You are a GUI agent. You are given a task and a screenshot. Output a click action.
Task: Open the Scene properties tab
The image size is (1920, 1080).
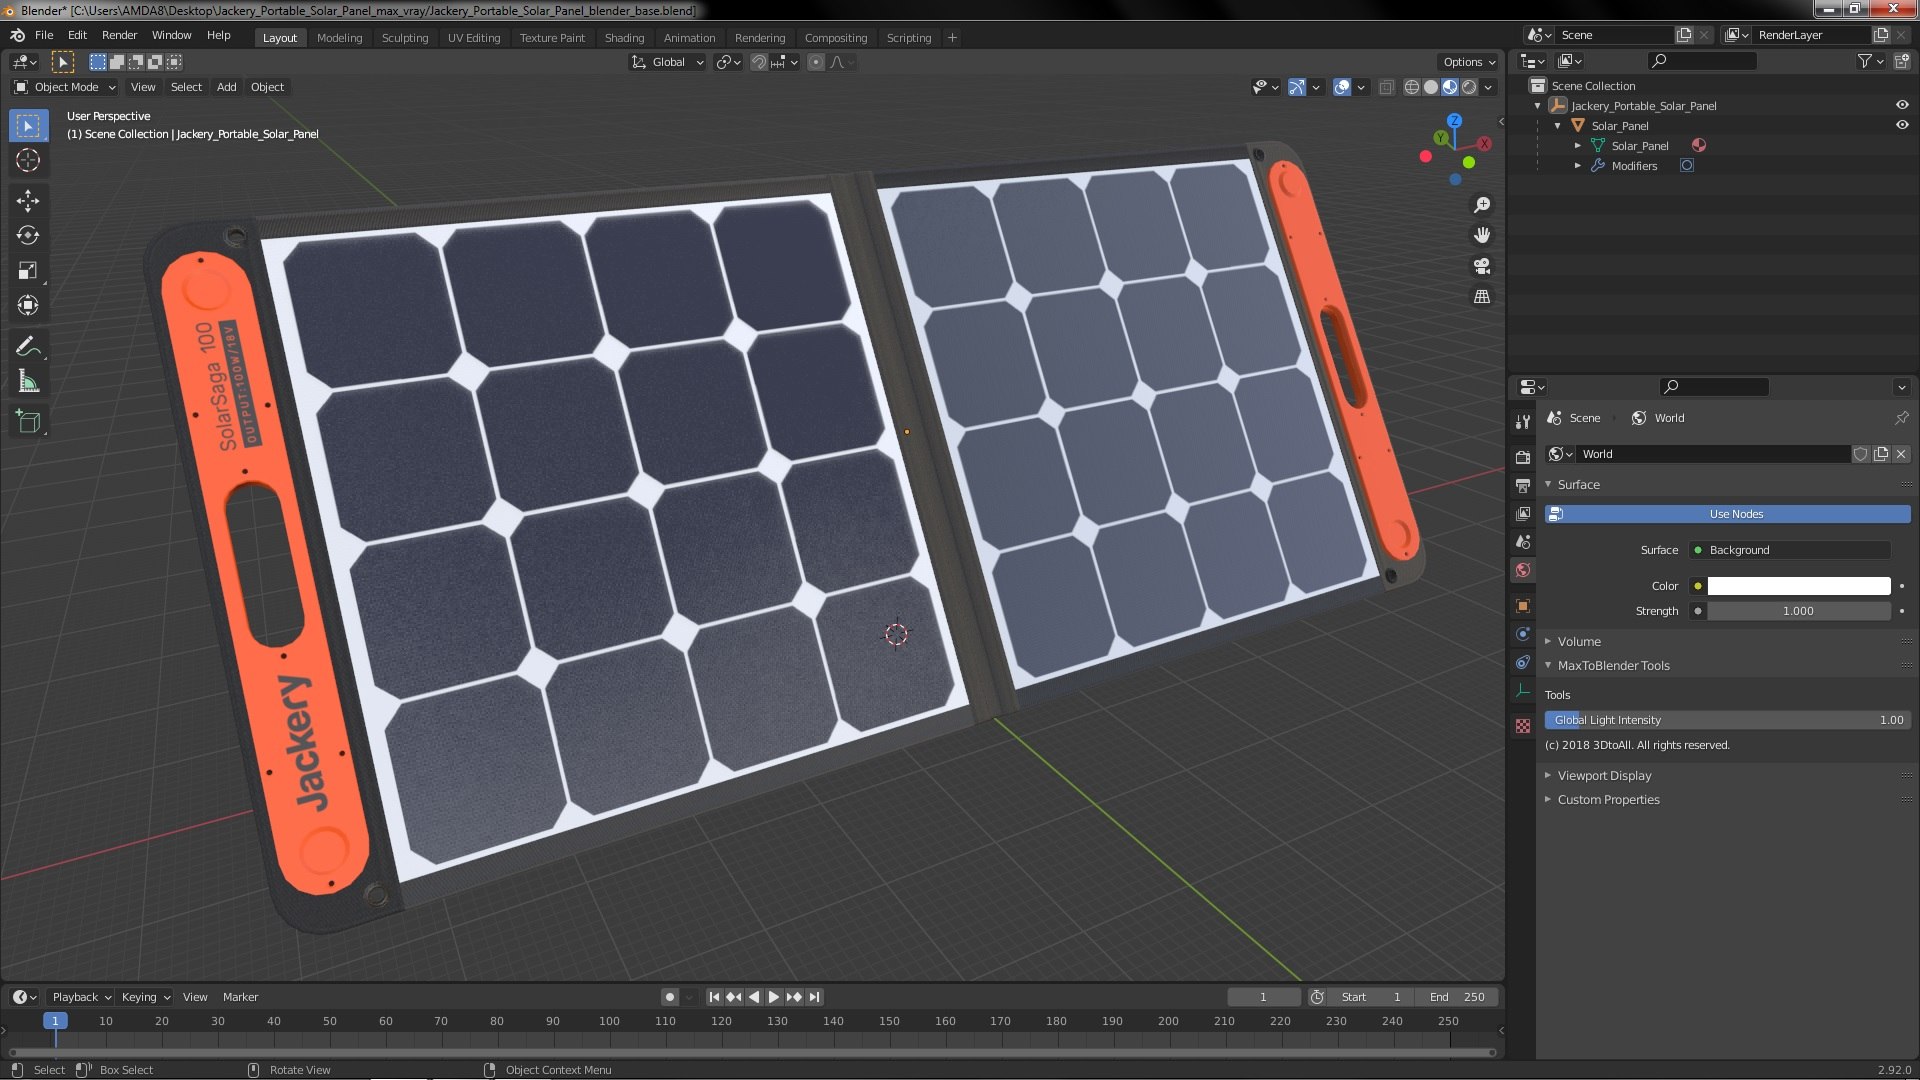tap(1522, 541)
